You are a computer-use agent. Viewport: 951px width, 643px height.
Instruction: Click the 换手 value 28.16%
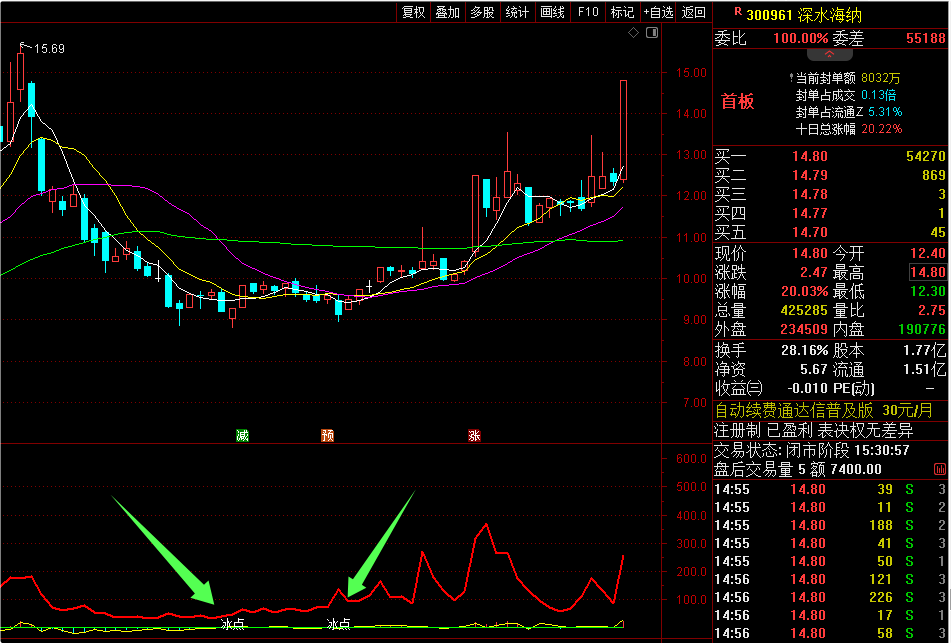pyautogui.click(x=804, y=350)
